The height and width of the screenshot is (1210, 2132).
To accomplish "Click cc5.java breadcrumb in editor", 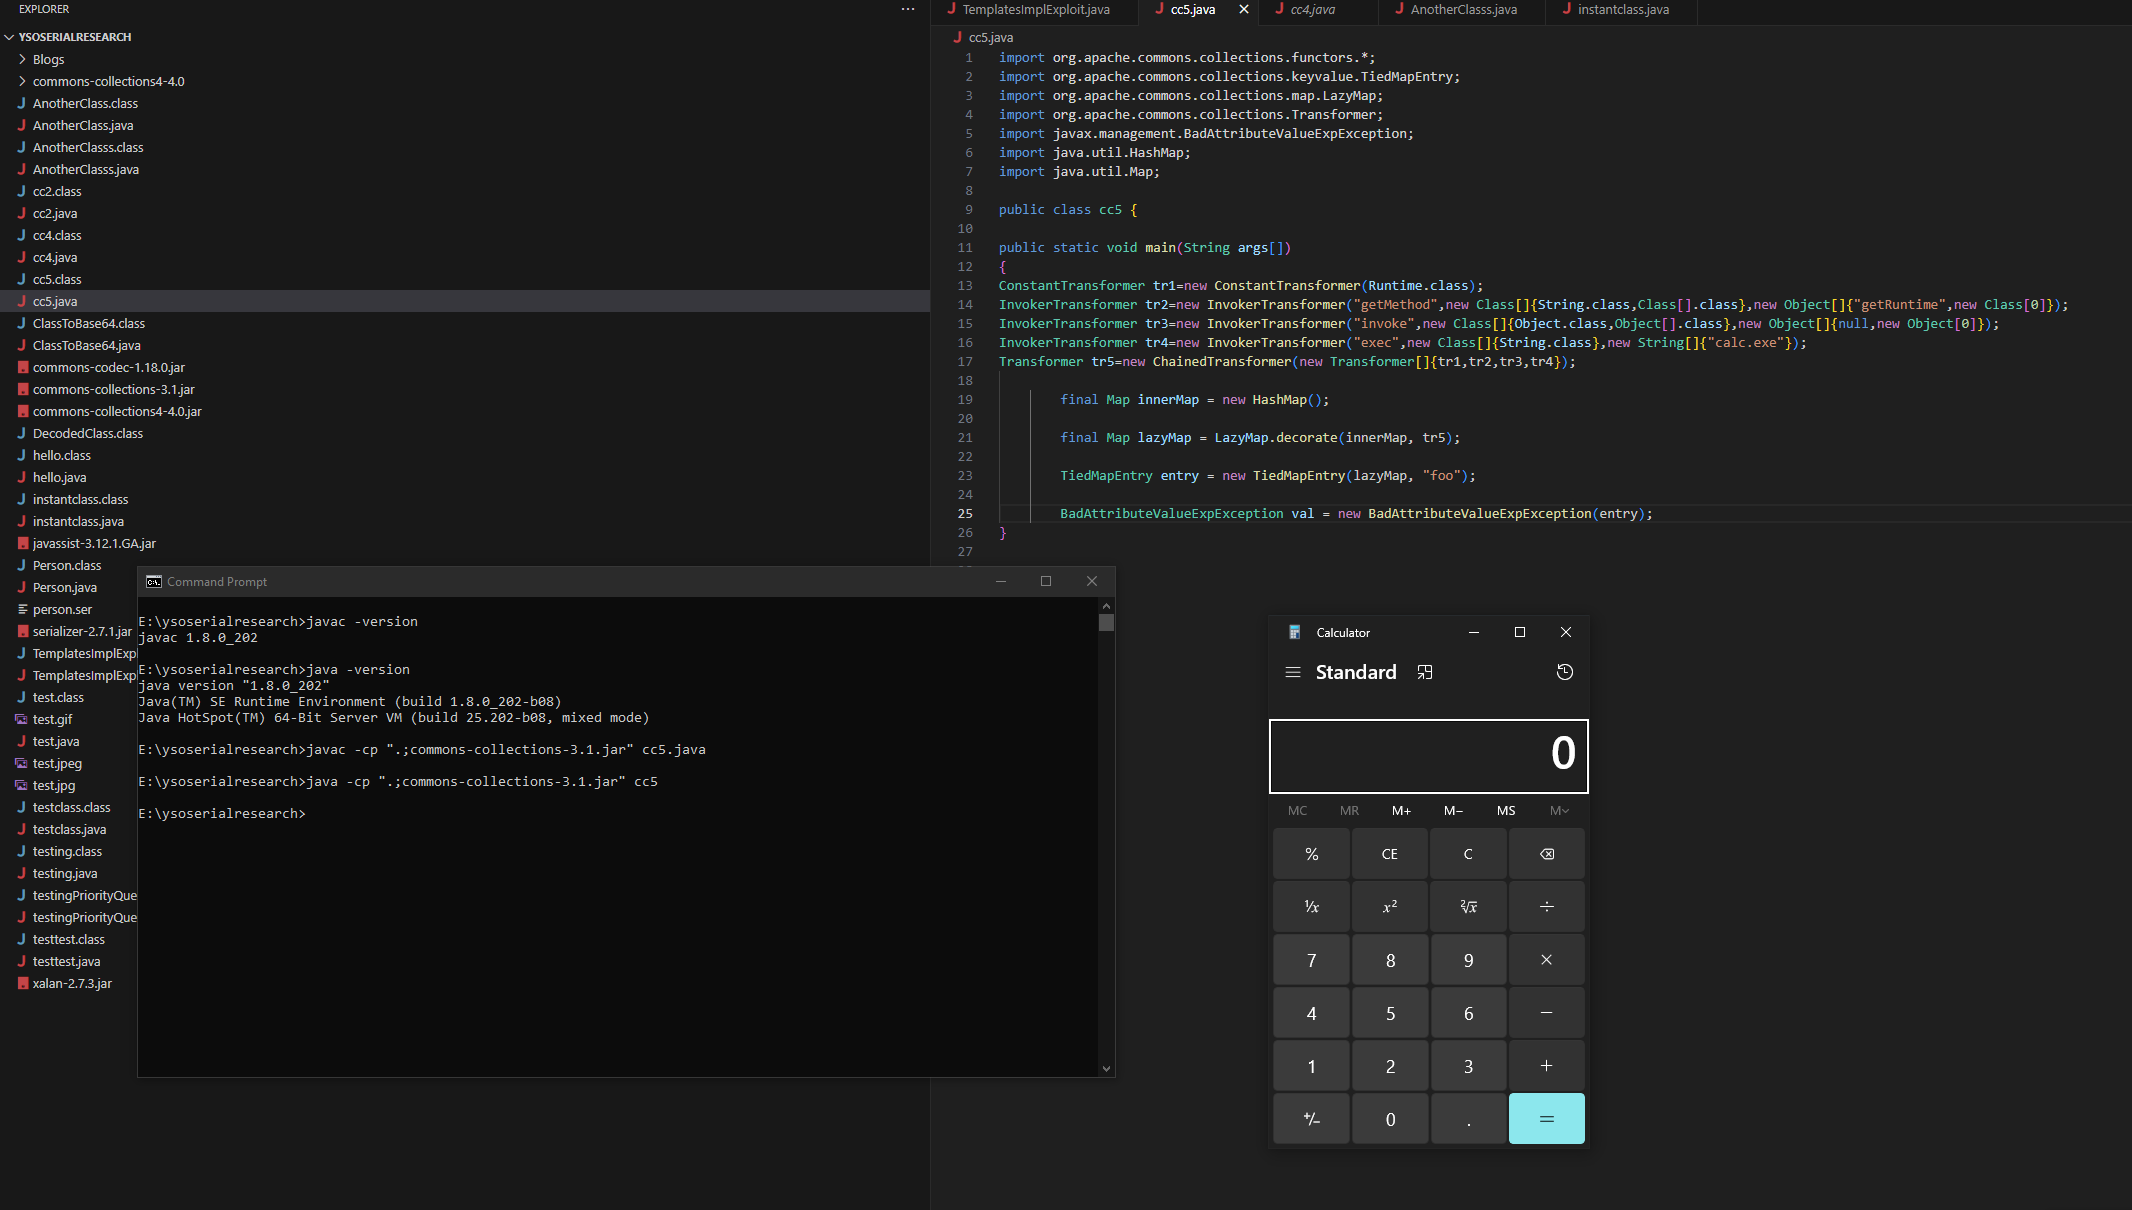I will [x=990, y=37].
